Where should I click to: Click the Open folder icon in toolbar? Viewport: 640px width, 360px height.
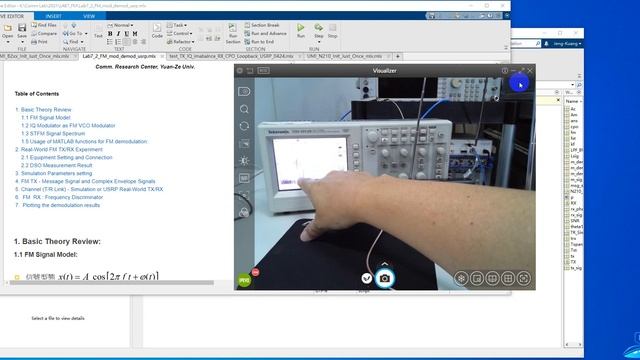coord(8,28)
